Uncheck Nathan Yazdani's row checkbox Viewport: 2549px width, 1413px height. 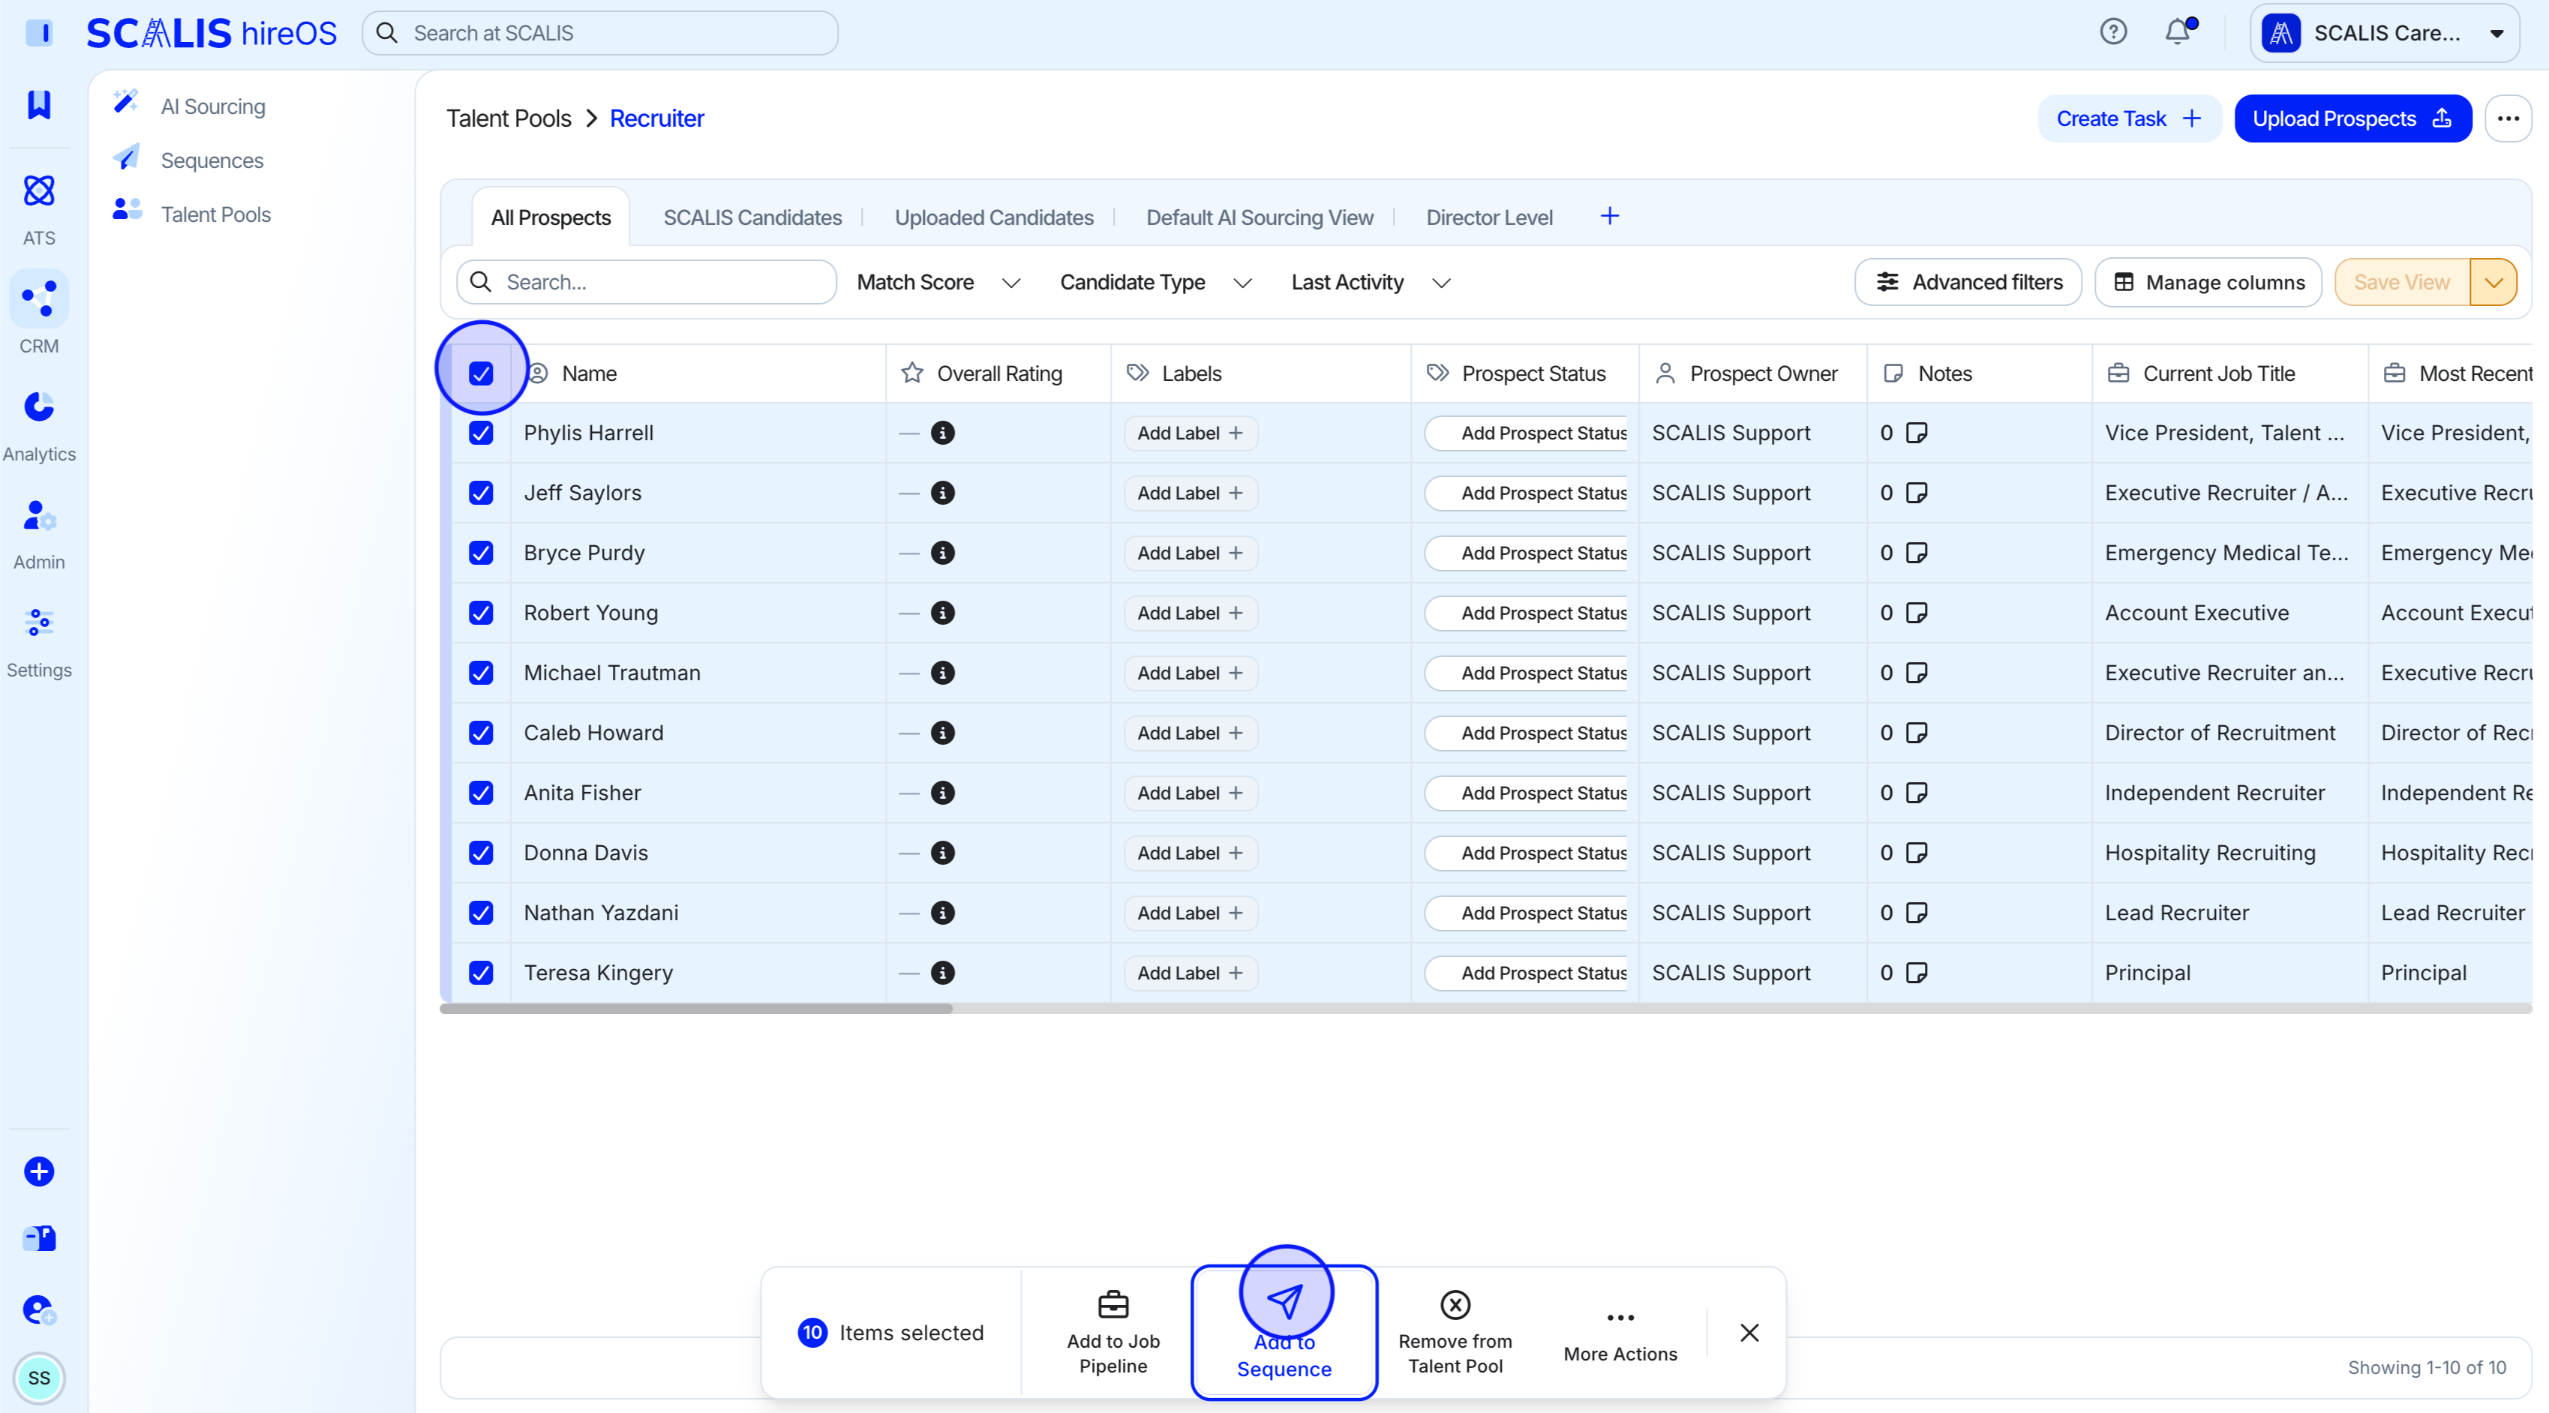click(481, 913)
